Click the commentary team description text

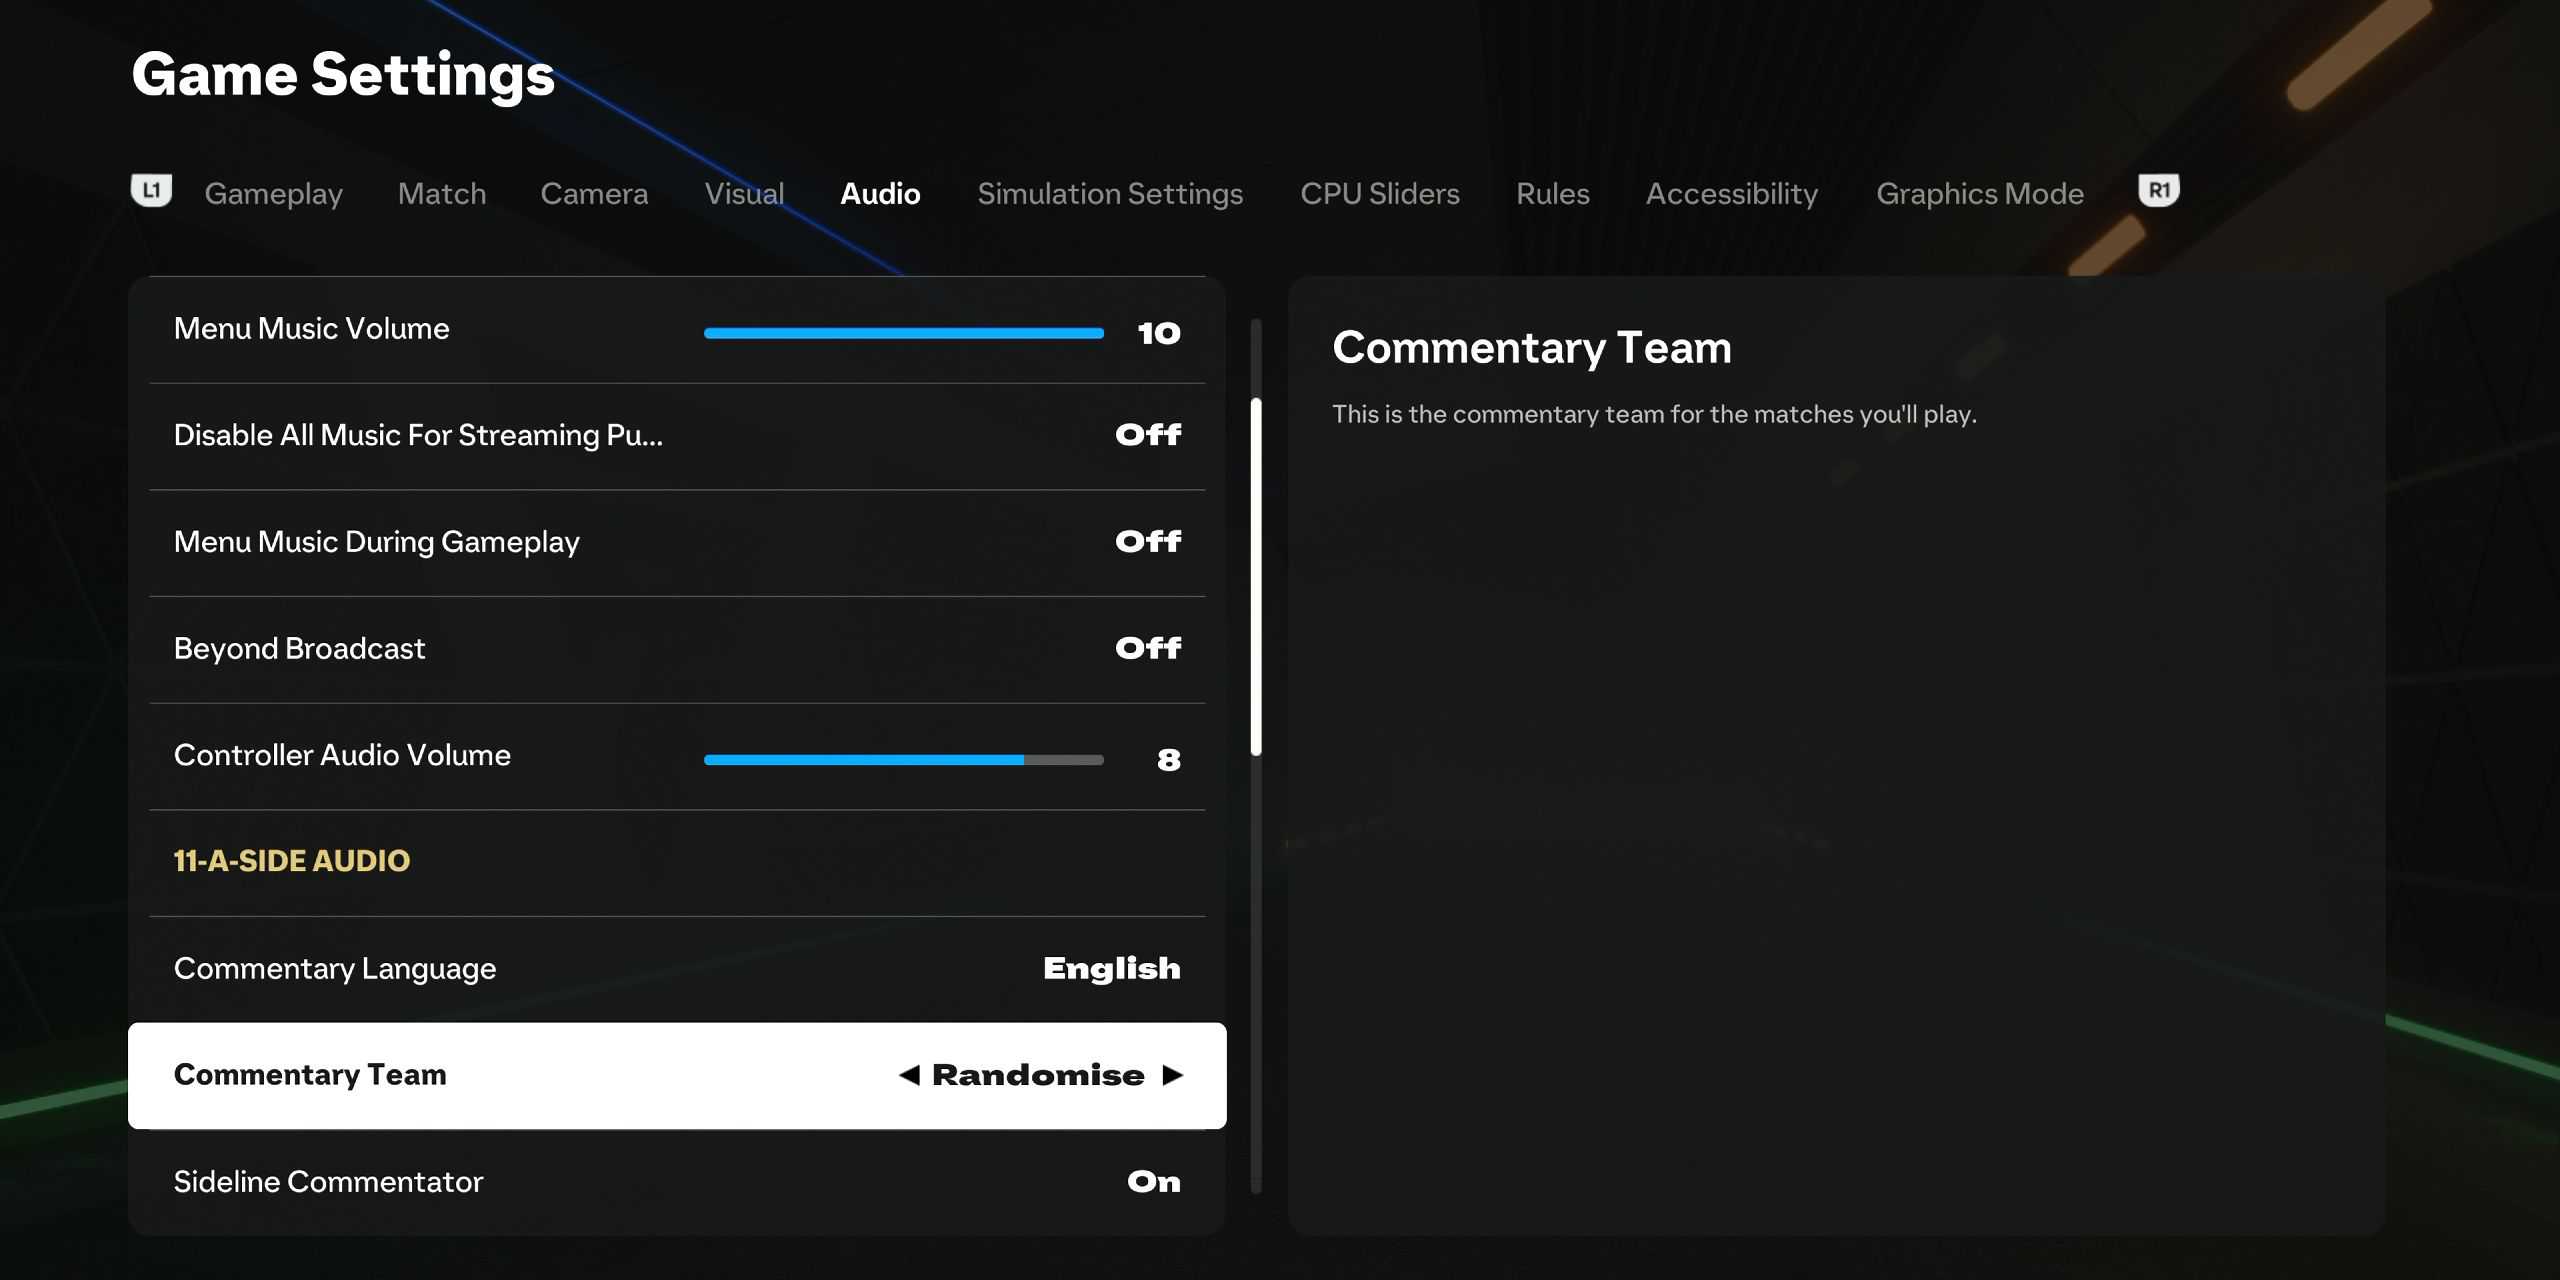1654,414
